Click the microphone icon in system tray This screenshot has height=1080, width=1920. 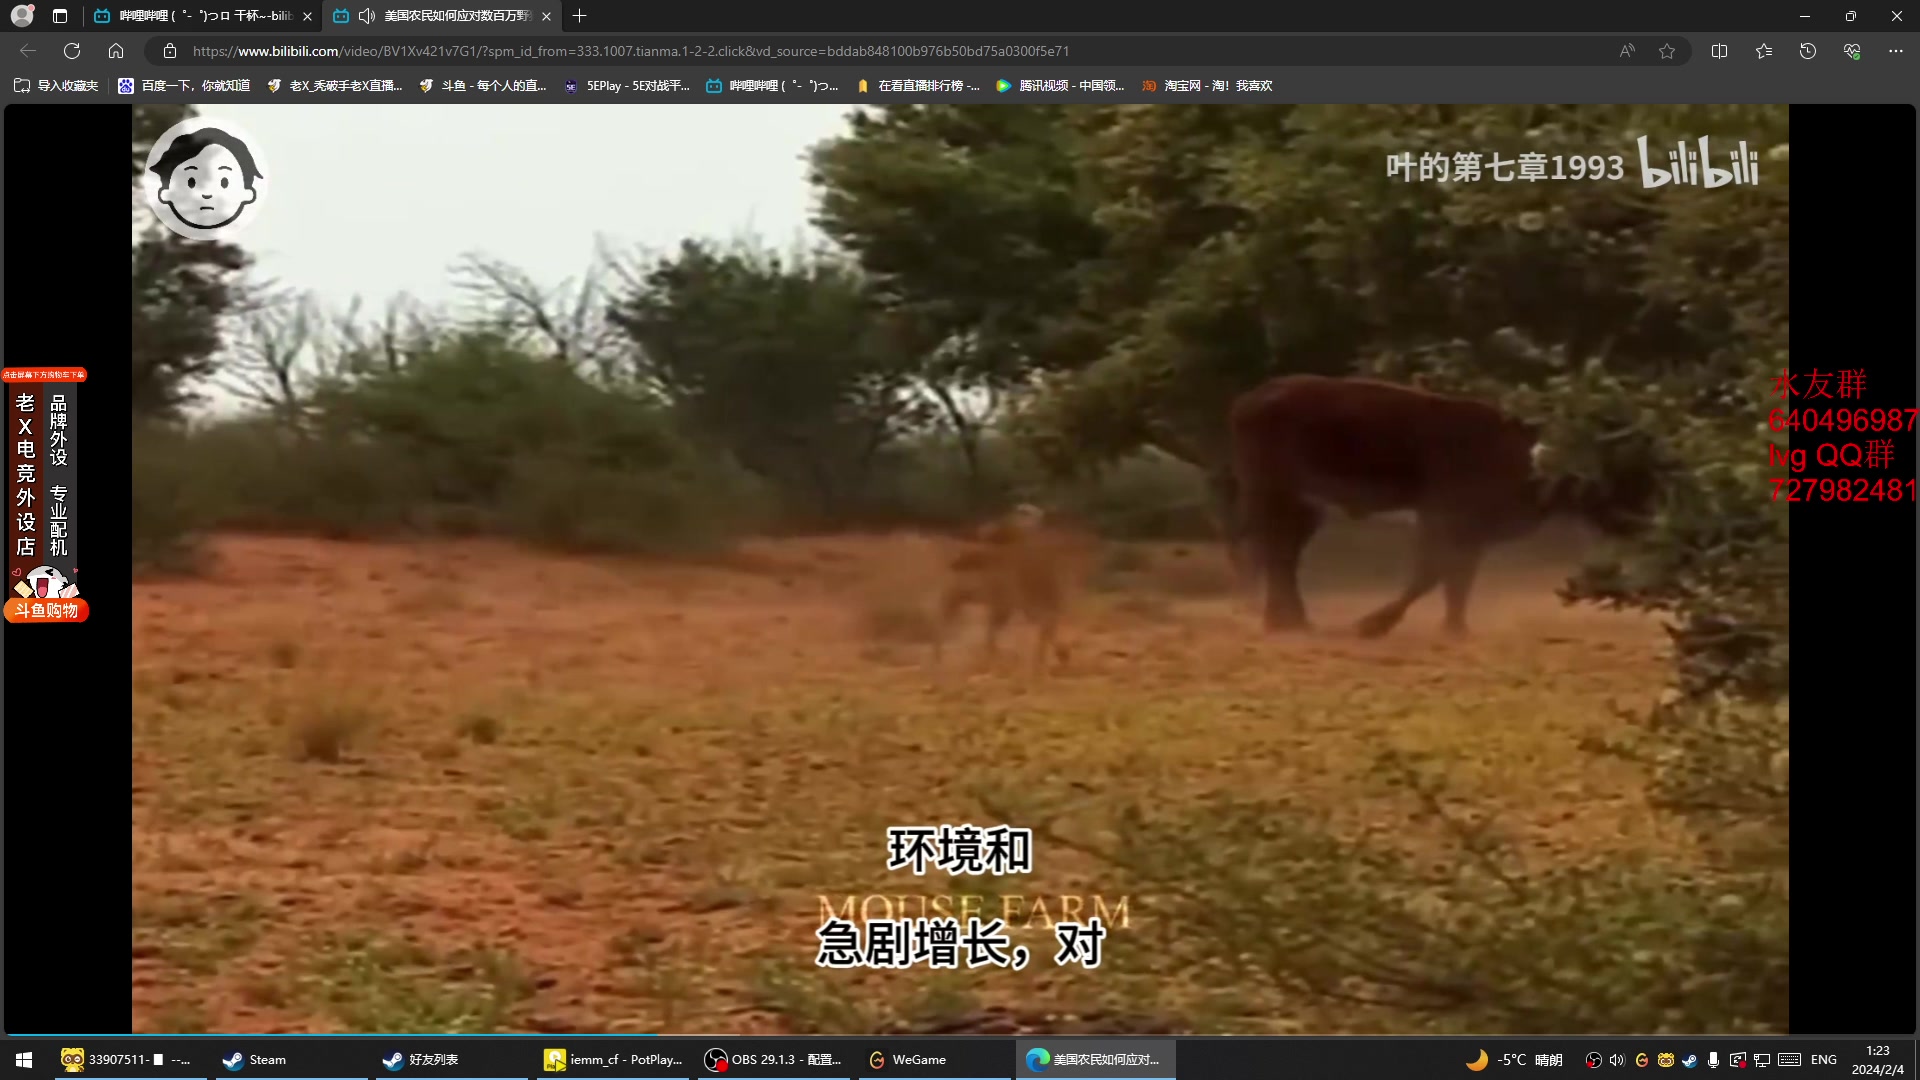(x=1714, y=1059)
